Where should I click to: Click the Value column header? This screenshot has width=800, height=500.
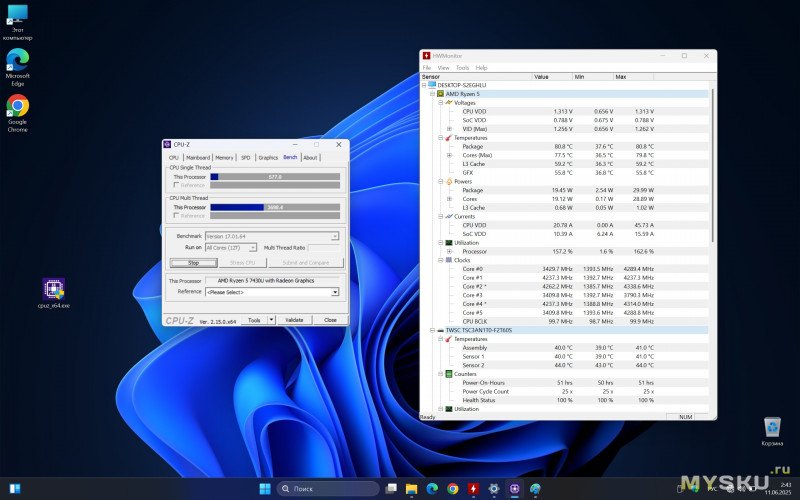pyautogui.click(x=553, y=77)
